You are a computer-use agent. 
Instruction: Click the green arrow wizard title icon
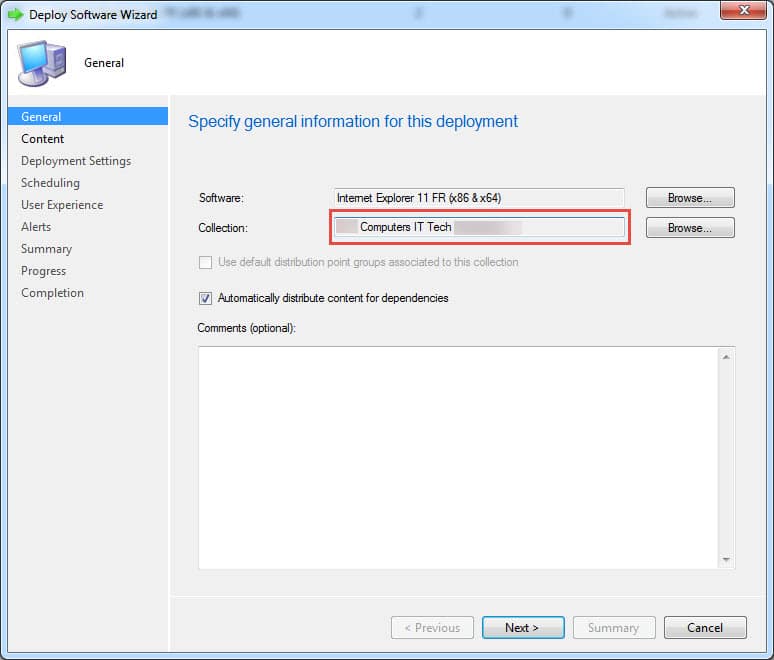coord(15,15)
